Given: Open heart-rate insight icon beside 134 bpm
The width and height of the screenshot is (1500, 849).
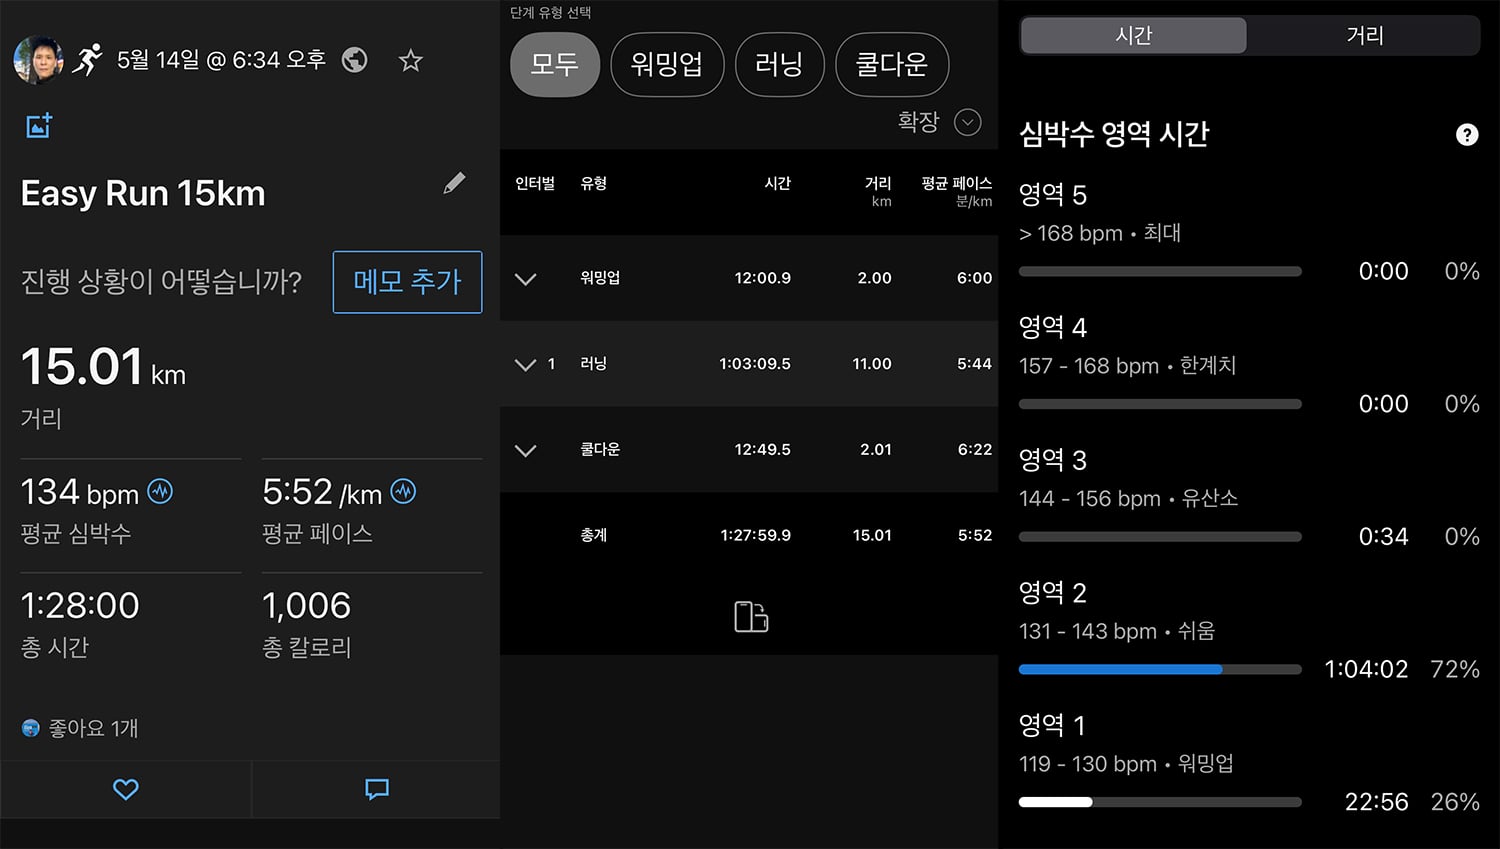Looking at the screenshot, I should (160, 491).
